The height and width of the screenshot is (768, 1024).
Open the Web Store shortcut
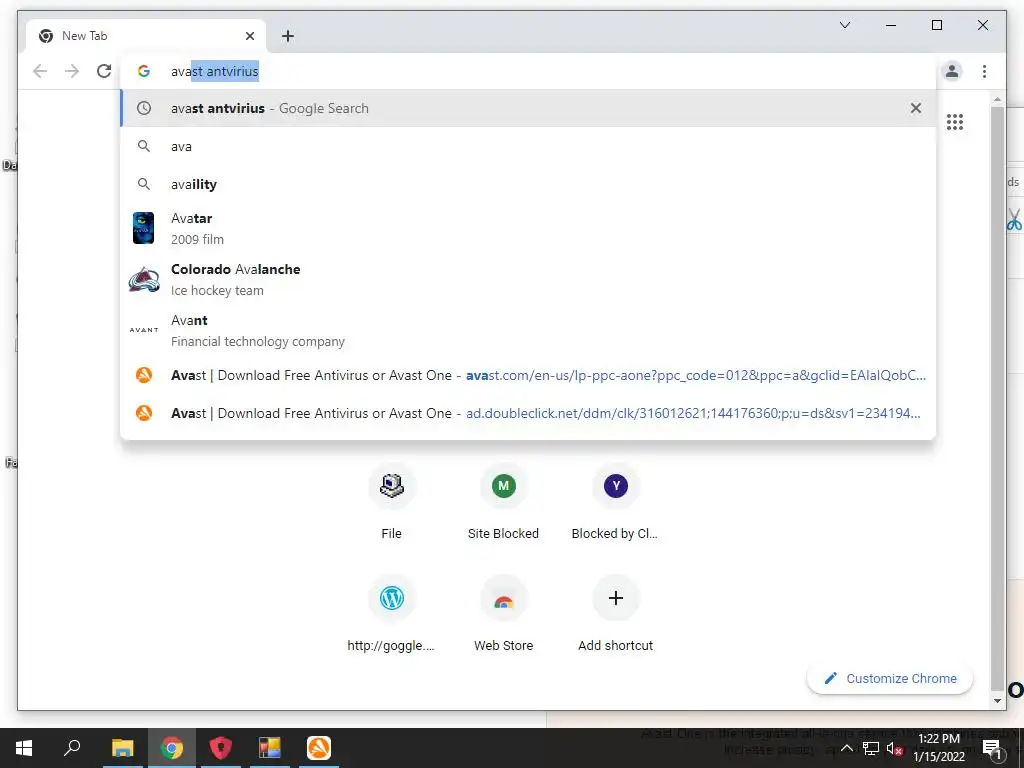point(504,615)
